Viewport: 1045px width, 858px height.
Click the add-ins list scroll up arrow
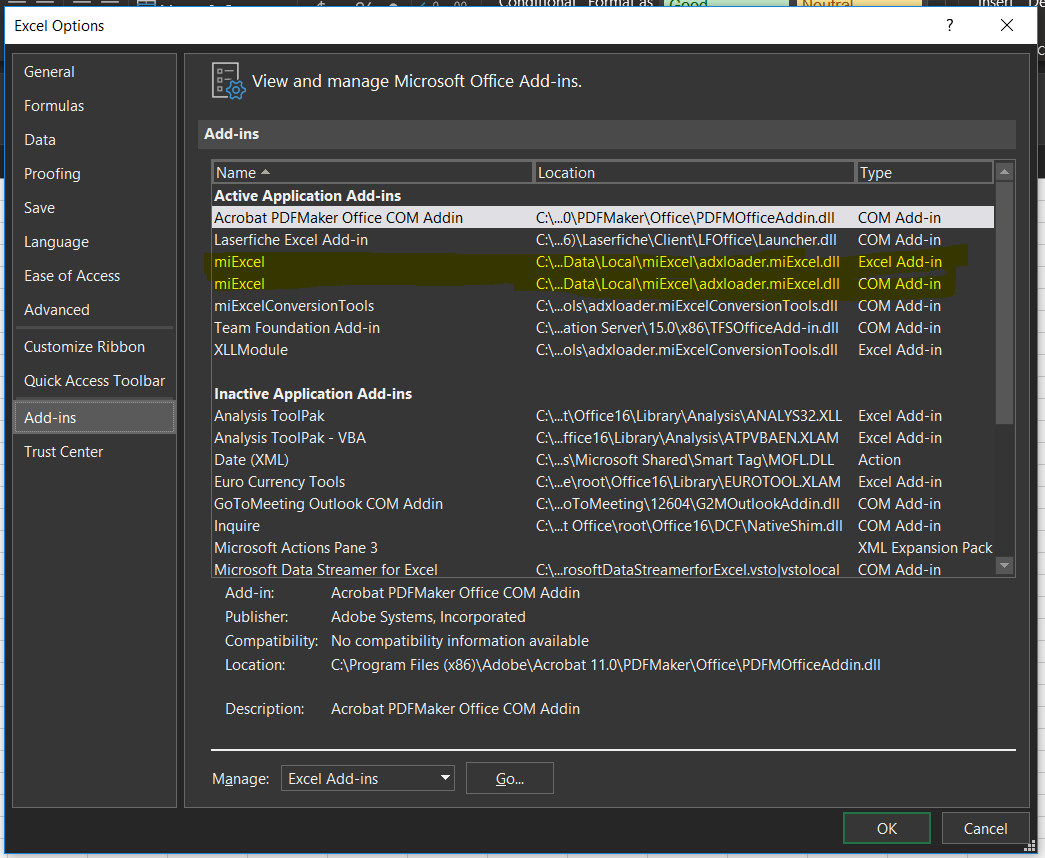(x=1004, y=173)
